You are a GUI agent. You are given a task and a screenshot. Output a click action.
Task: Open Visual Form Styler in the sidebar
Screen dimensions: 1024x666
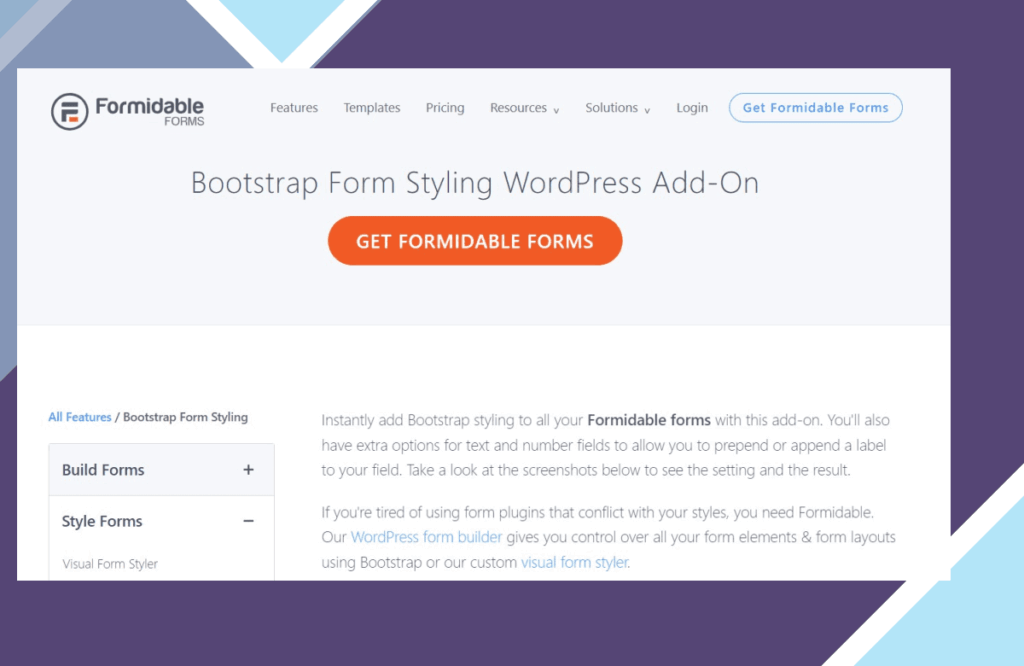(110, 564)
